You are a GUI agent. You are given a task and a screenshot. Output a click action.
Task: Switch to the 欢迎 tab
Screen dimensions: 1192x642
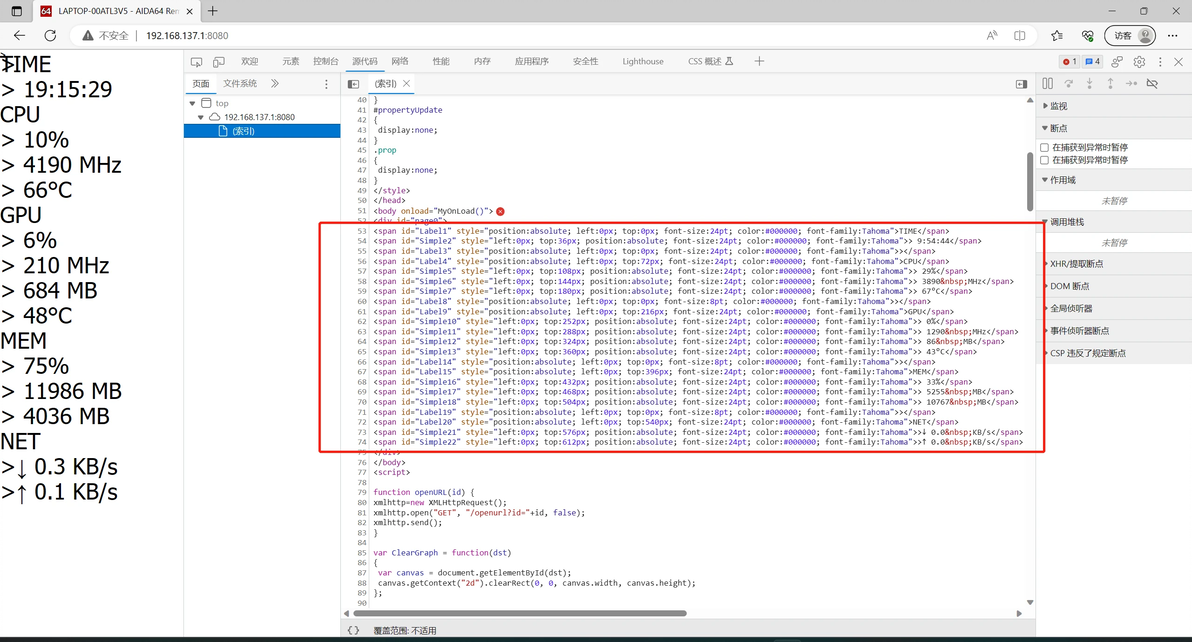pyautogui.click(x=249, y=62)
